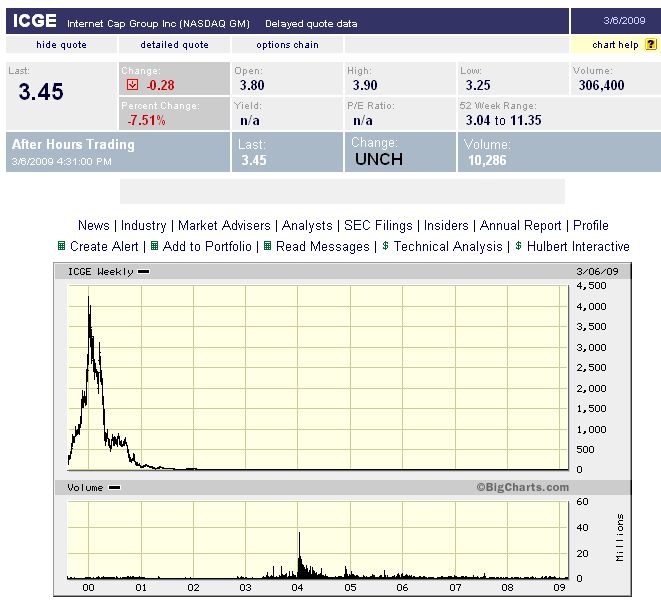
Task: Click the after hours change UNCH
Action: [x=379, y=159]
